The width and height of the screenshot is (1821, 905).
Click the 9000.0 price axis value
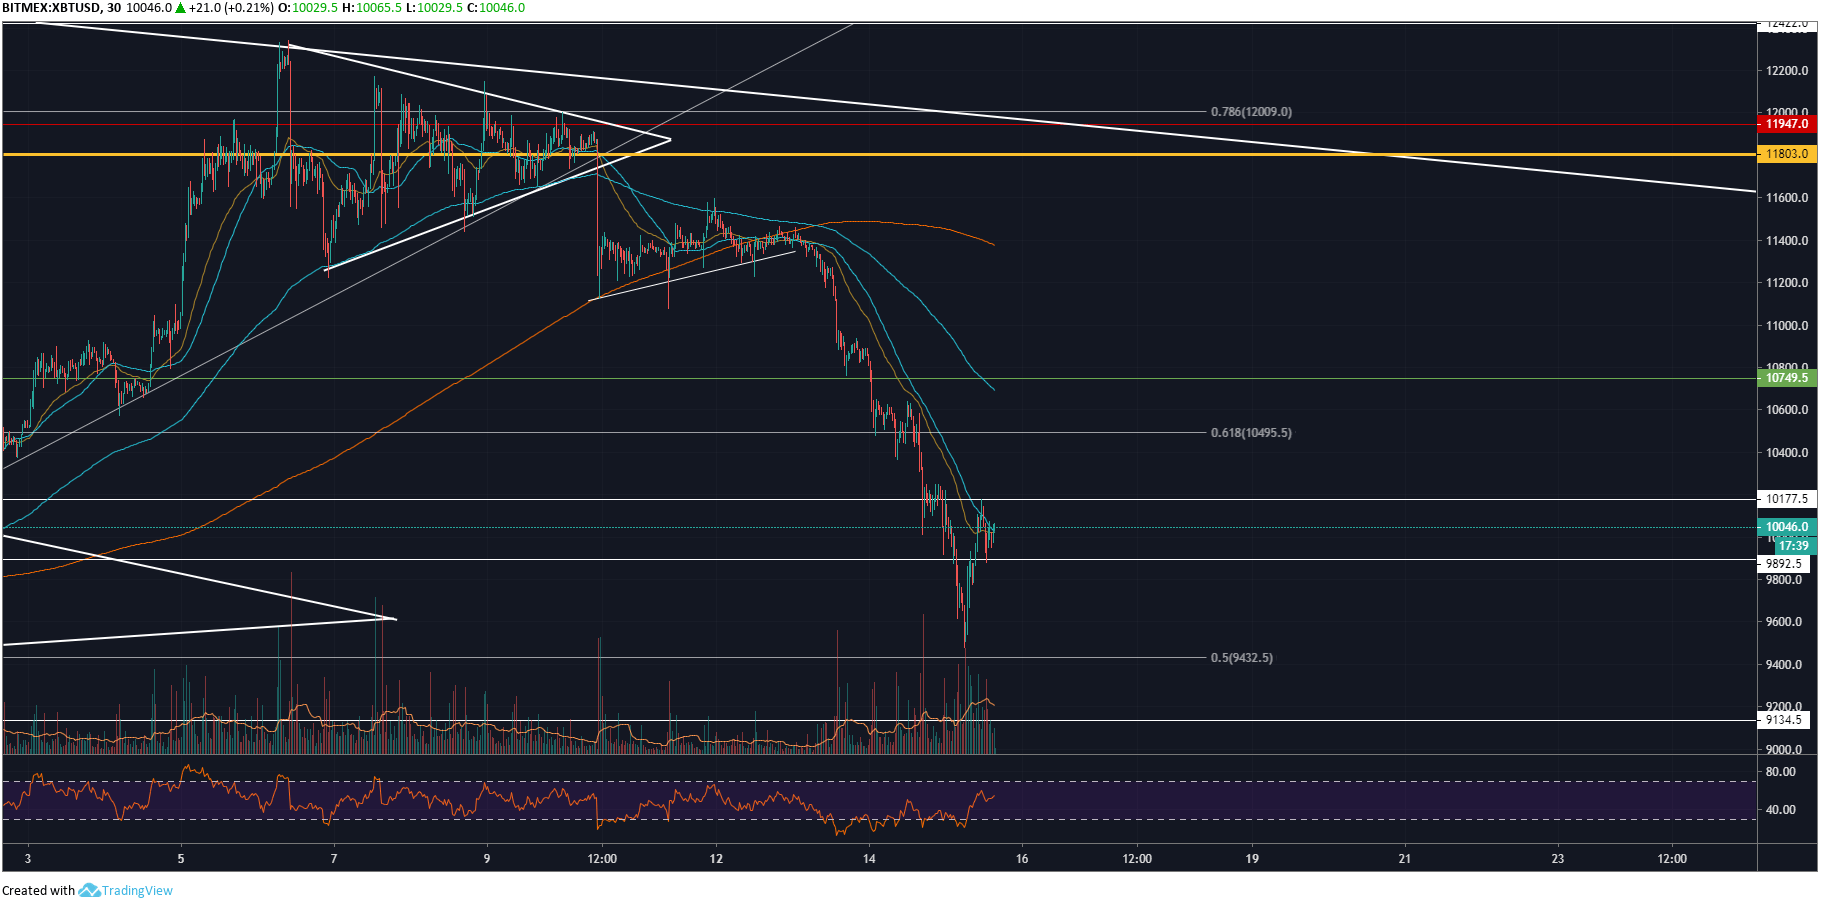click(1784, 750)
